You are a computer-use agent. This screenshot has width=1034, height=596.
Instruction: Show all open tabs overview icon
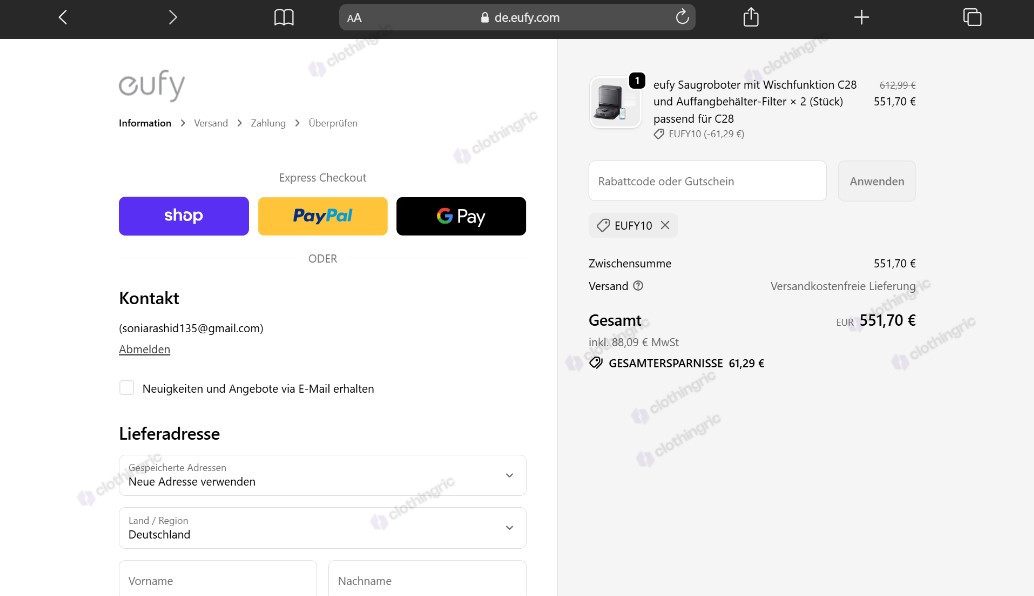coord(972,17)
